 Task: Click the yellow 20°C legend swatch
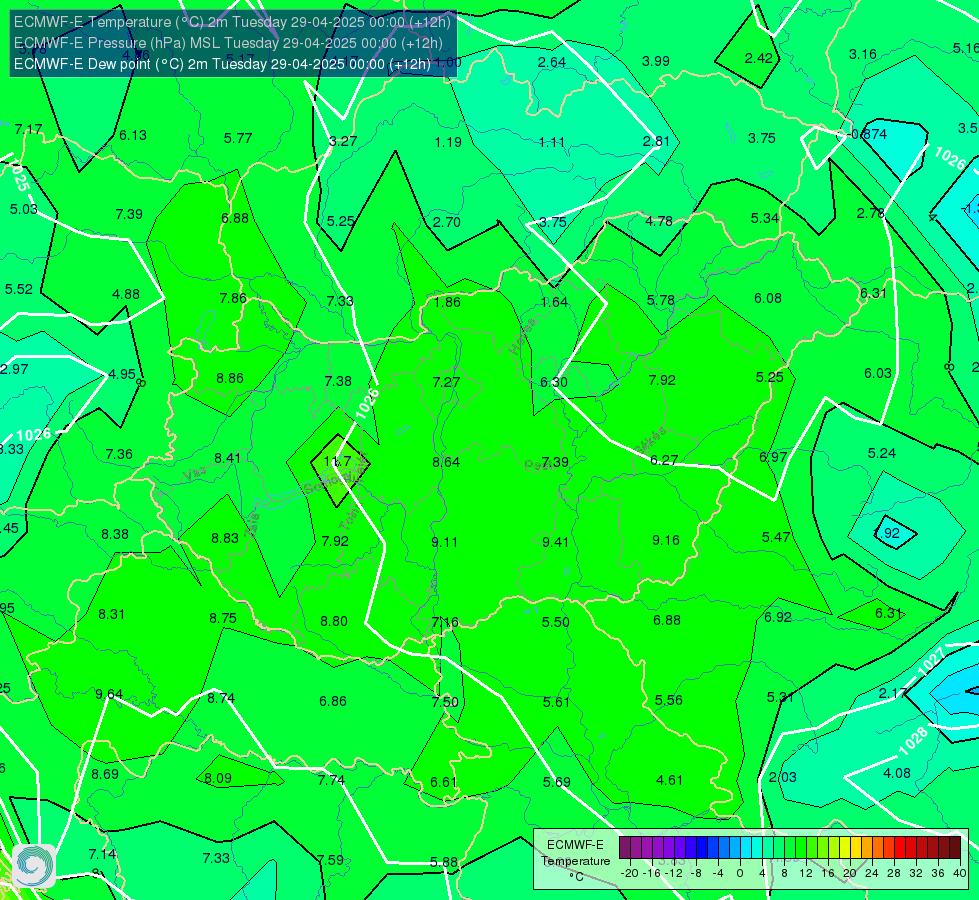[x=845, y=848]
